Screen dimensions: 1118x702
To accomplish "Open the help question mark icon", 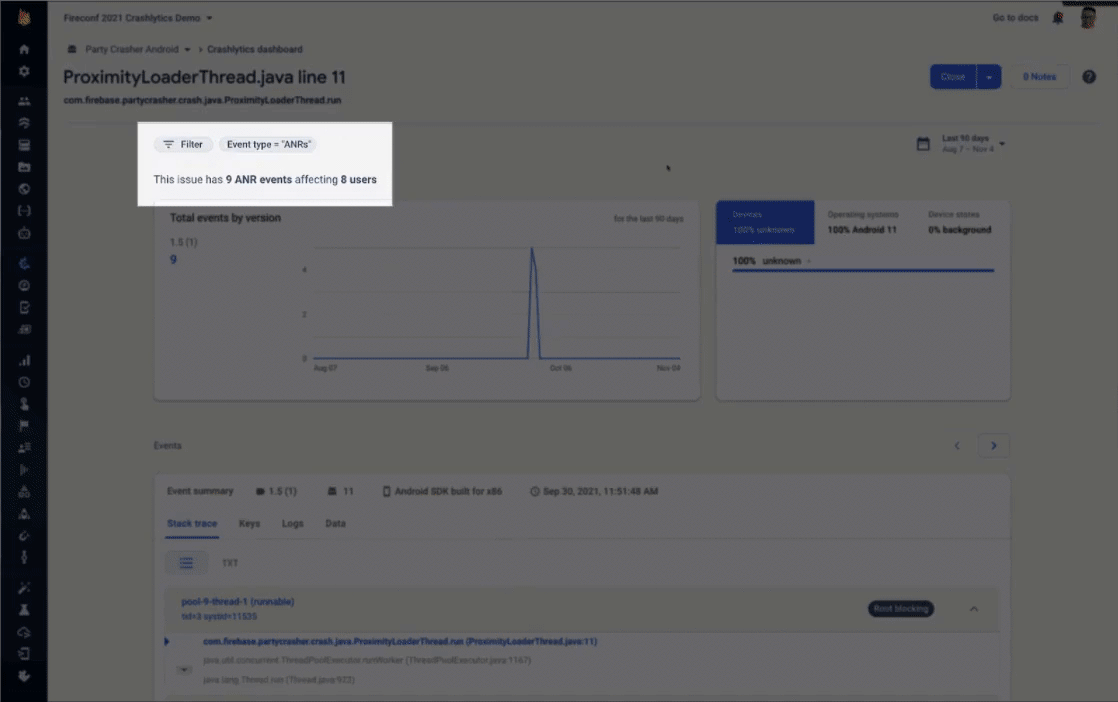I will tap(1089, 77).
